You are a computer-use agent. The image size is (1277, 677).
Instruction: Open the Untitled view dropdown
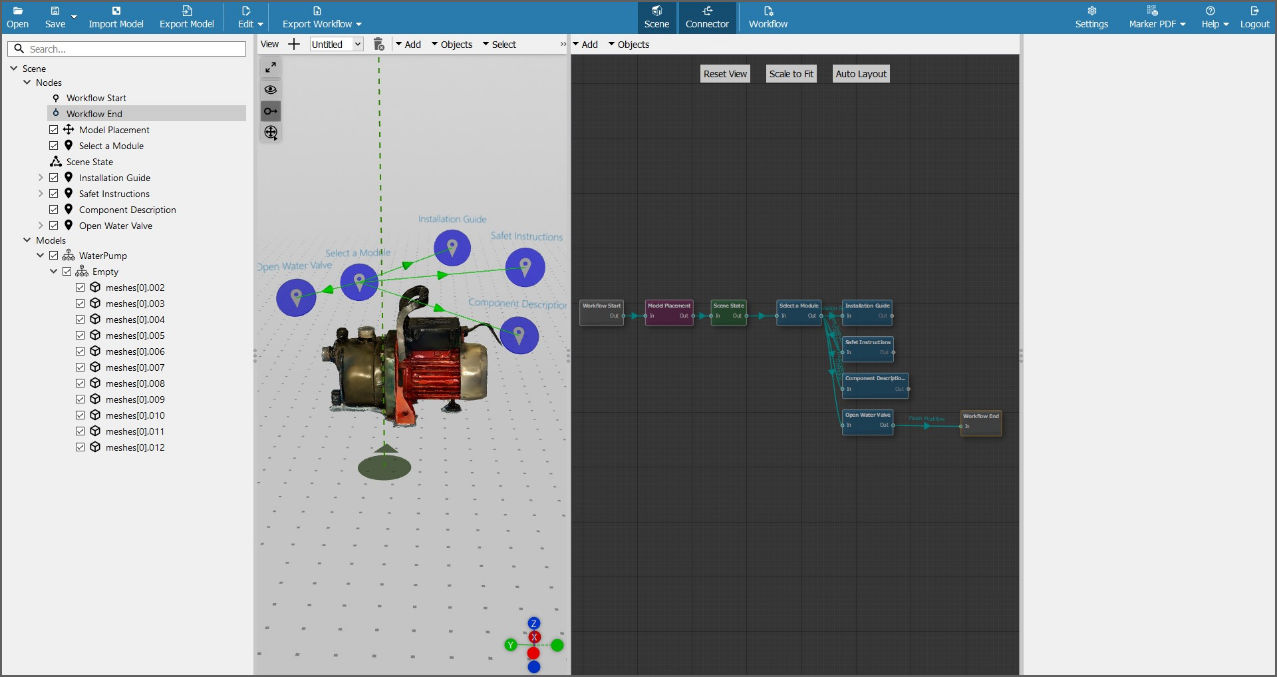[336, 44]
